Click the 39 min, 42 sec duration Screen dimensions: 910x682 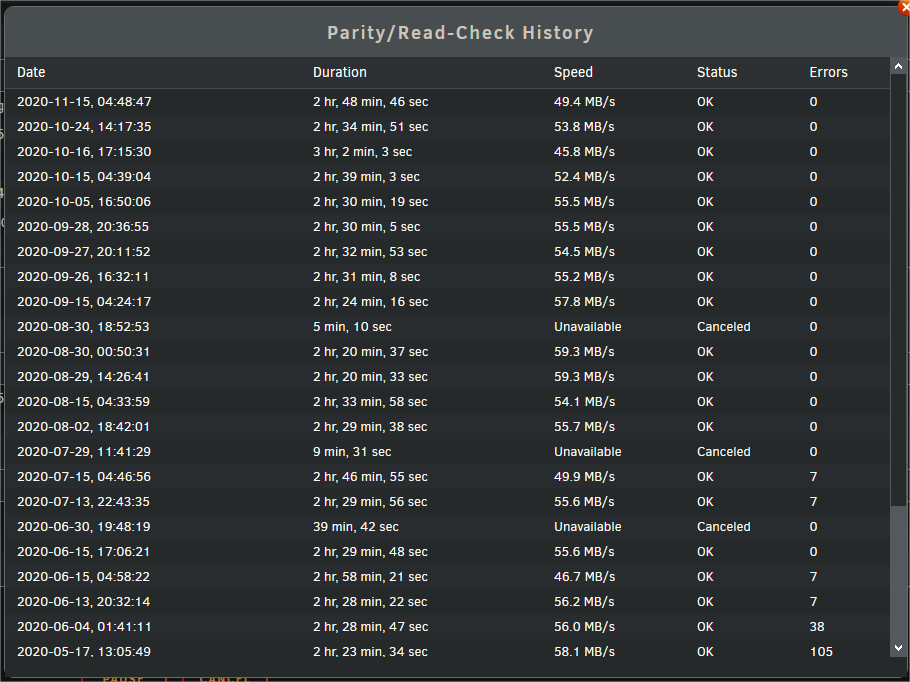tap(356, 526)
